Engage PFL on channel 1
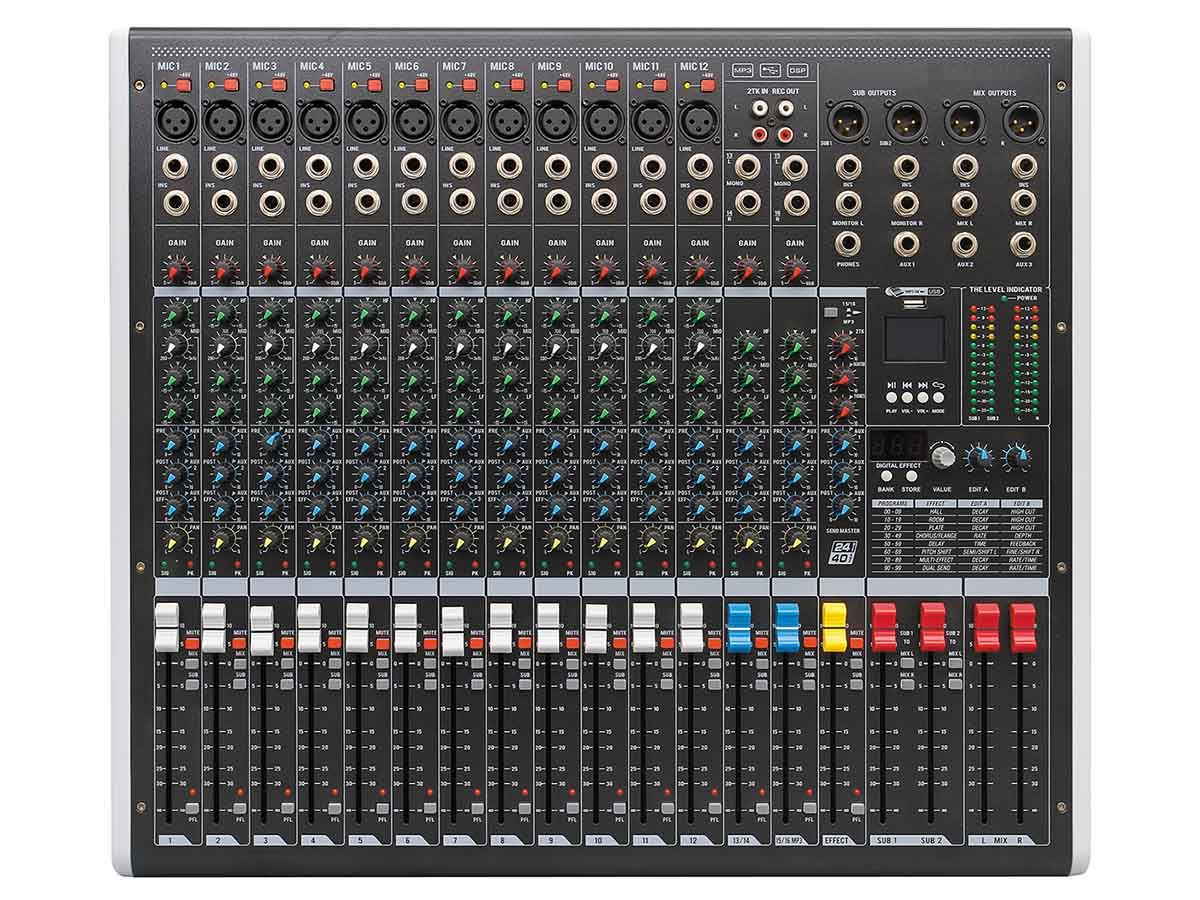The image size is (1200, 900). pyautogui.click(x=192, y=808)
